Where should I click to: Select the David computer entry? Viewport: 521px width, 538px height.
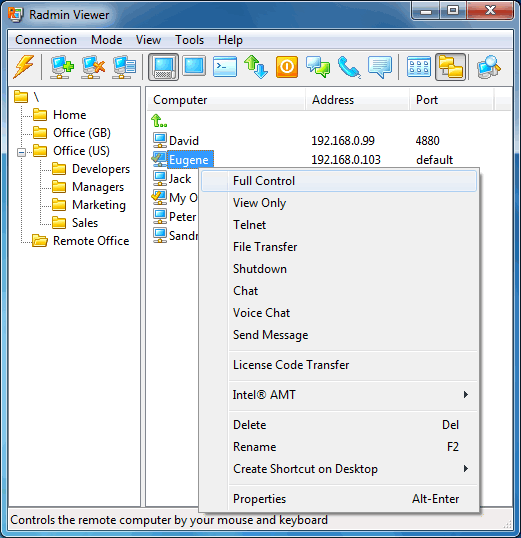pos(184,141)
